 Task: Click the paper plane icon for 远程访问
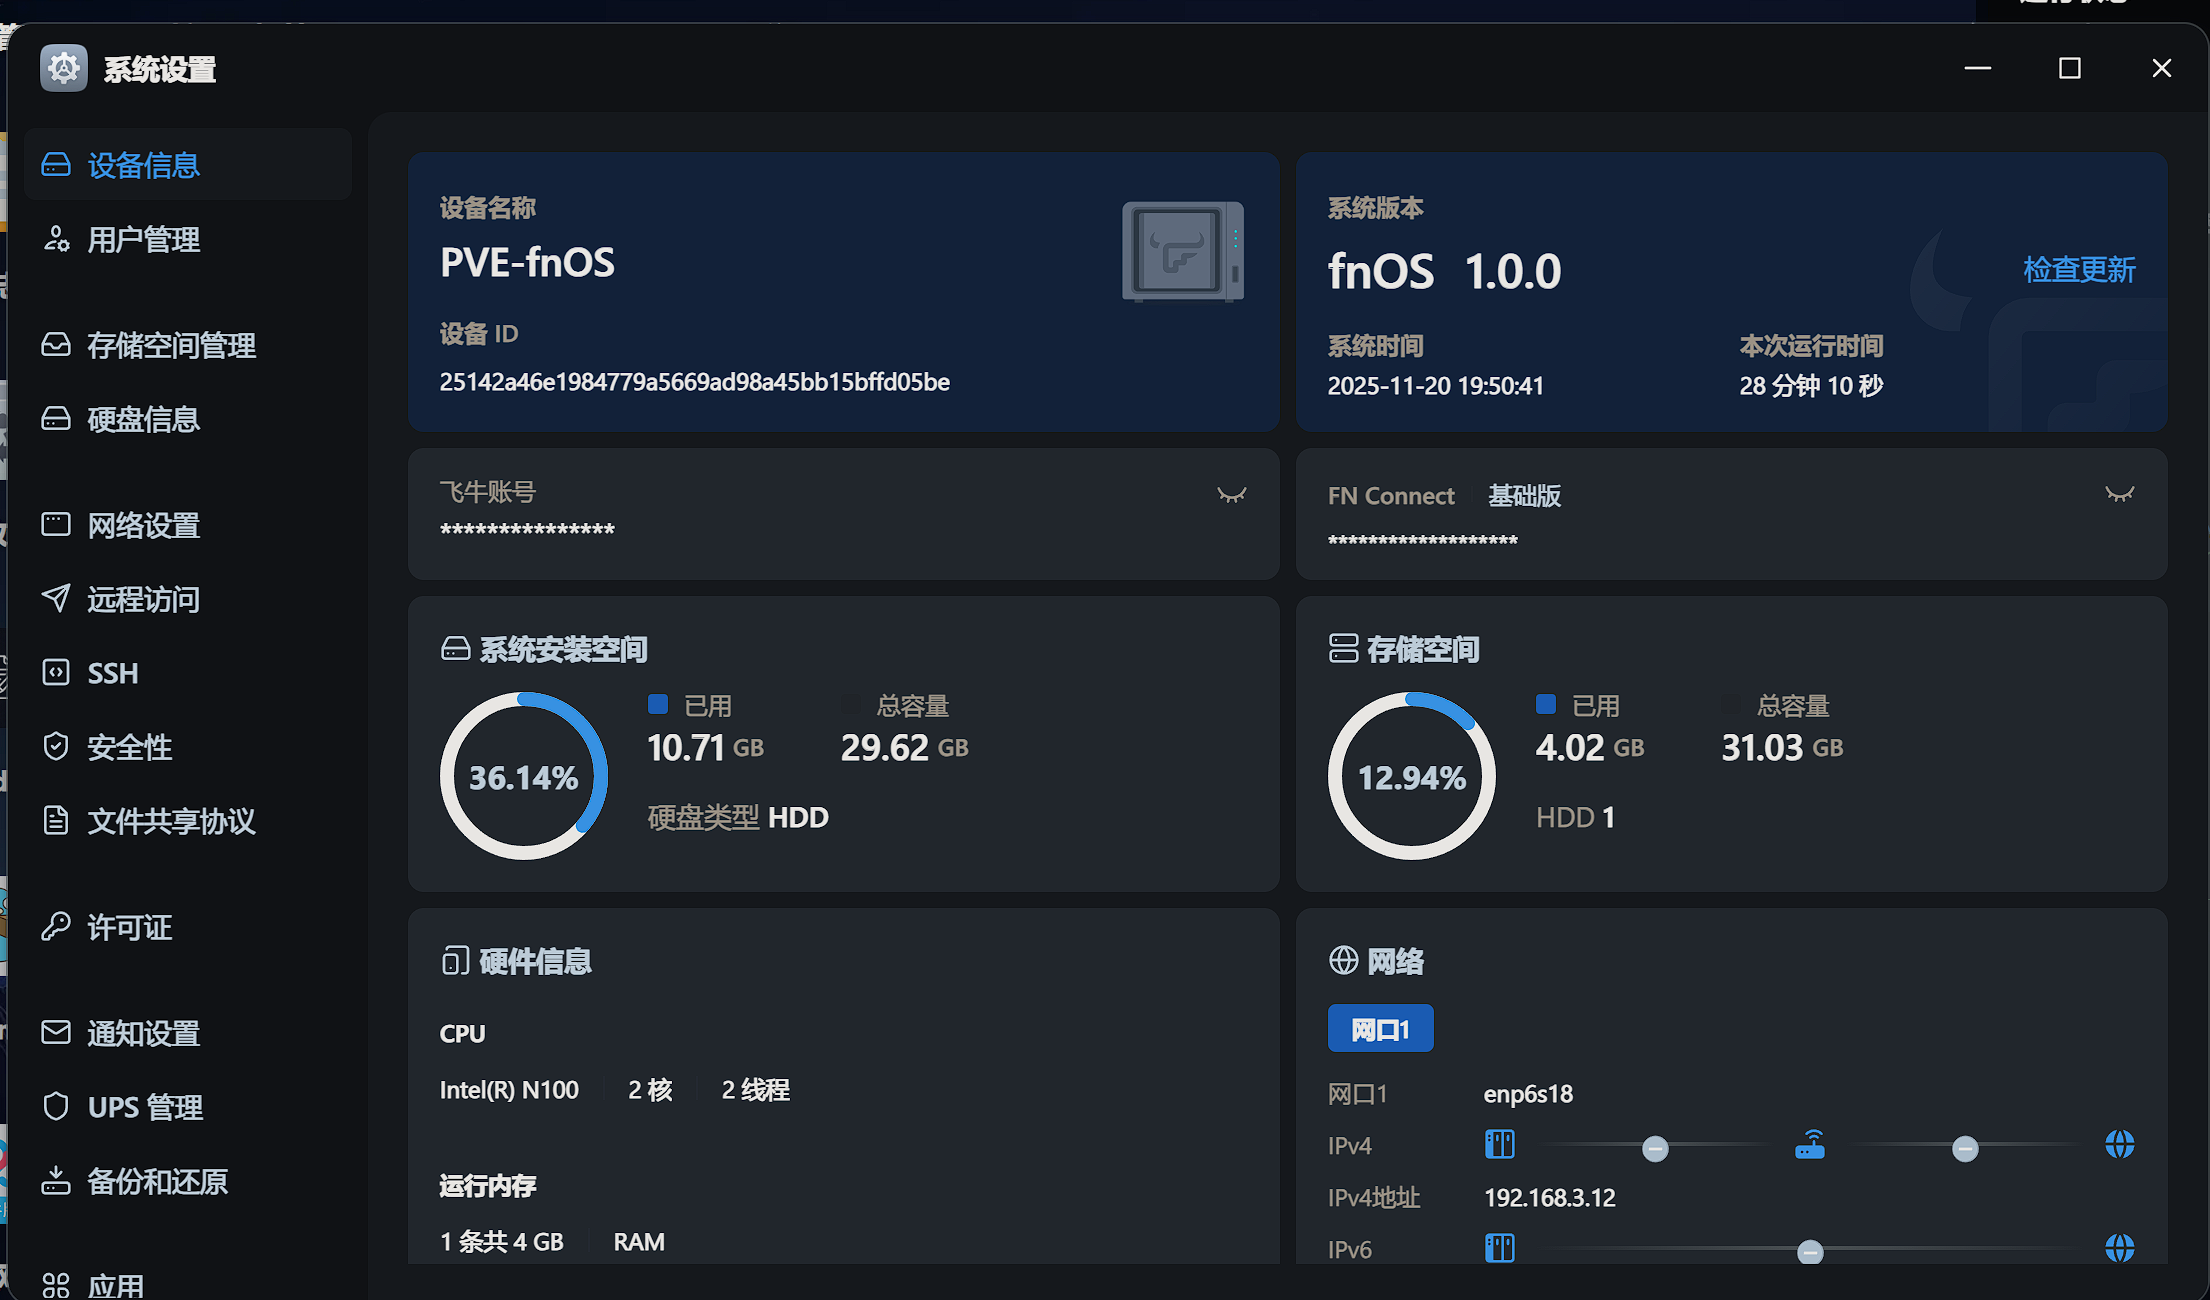point(56,599)
